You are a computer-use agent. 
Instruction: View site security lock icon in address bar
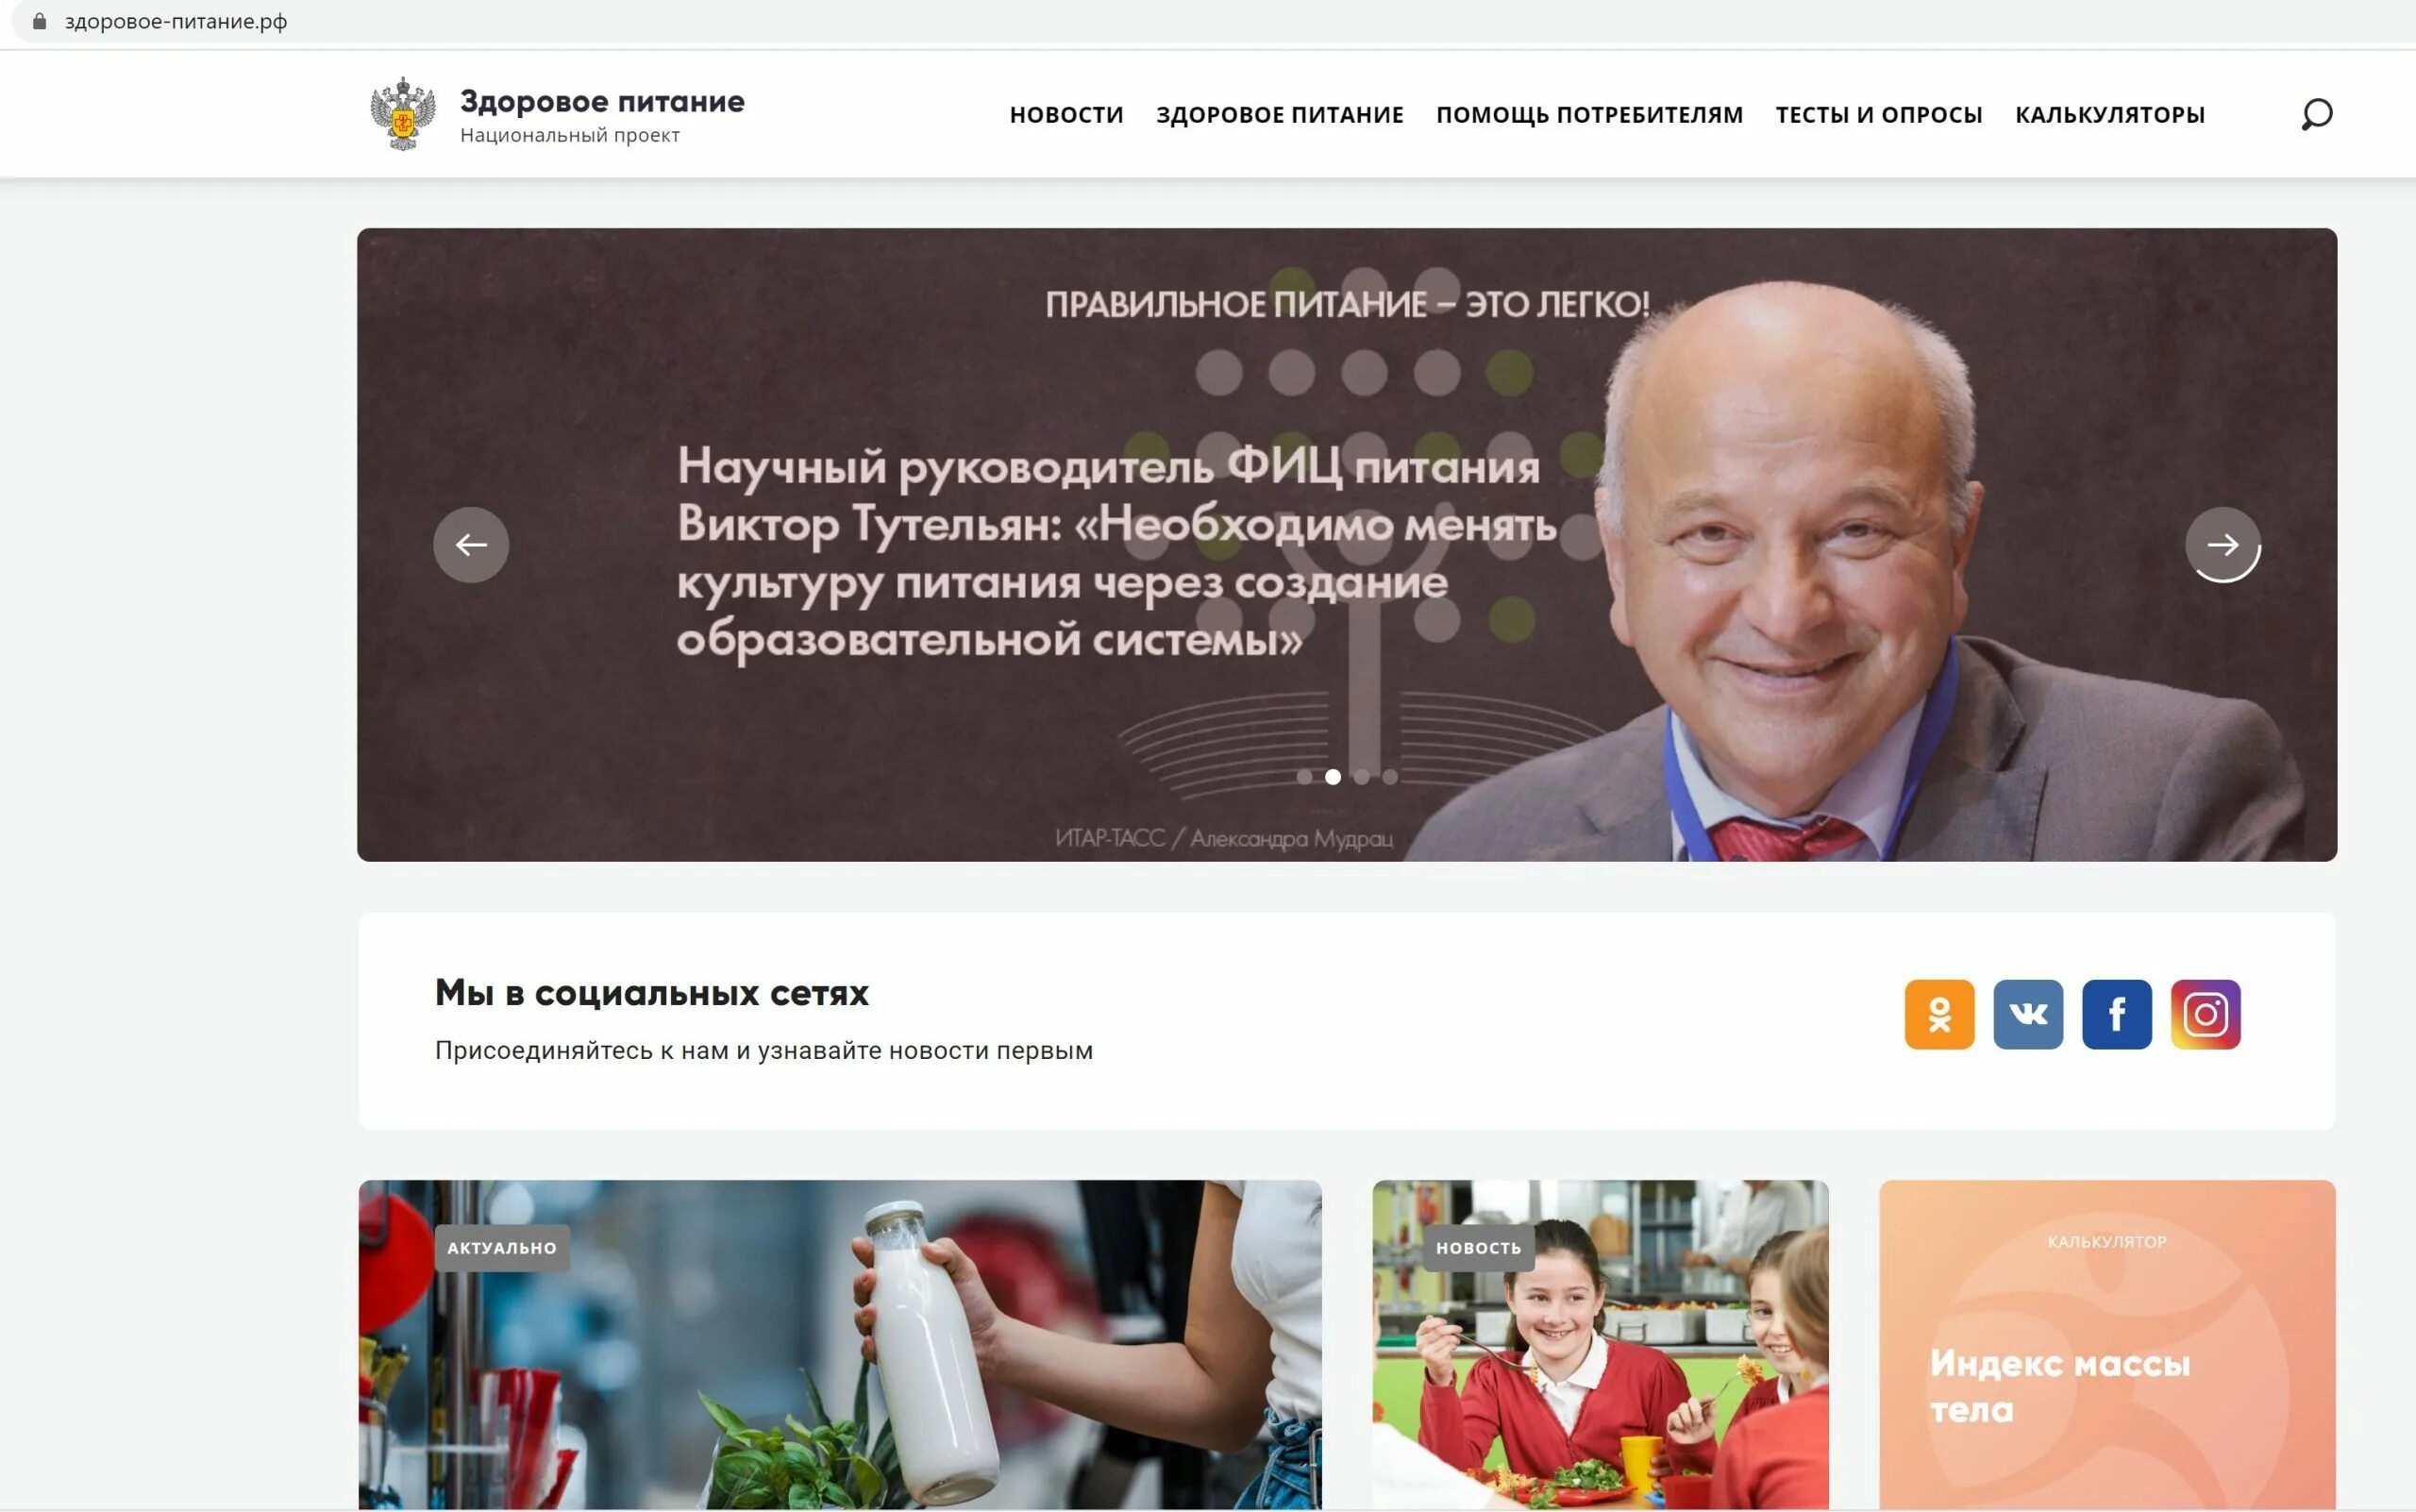[39, 21]
